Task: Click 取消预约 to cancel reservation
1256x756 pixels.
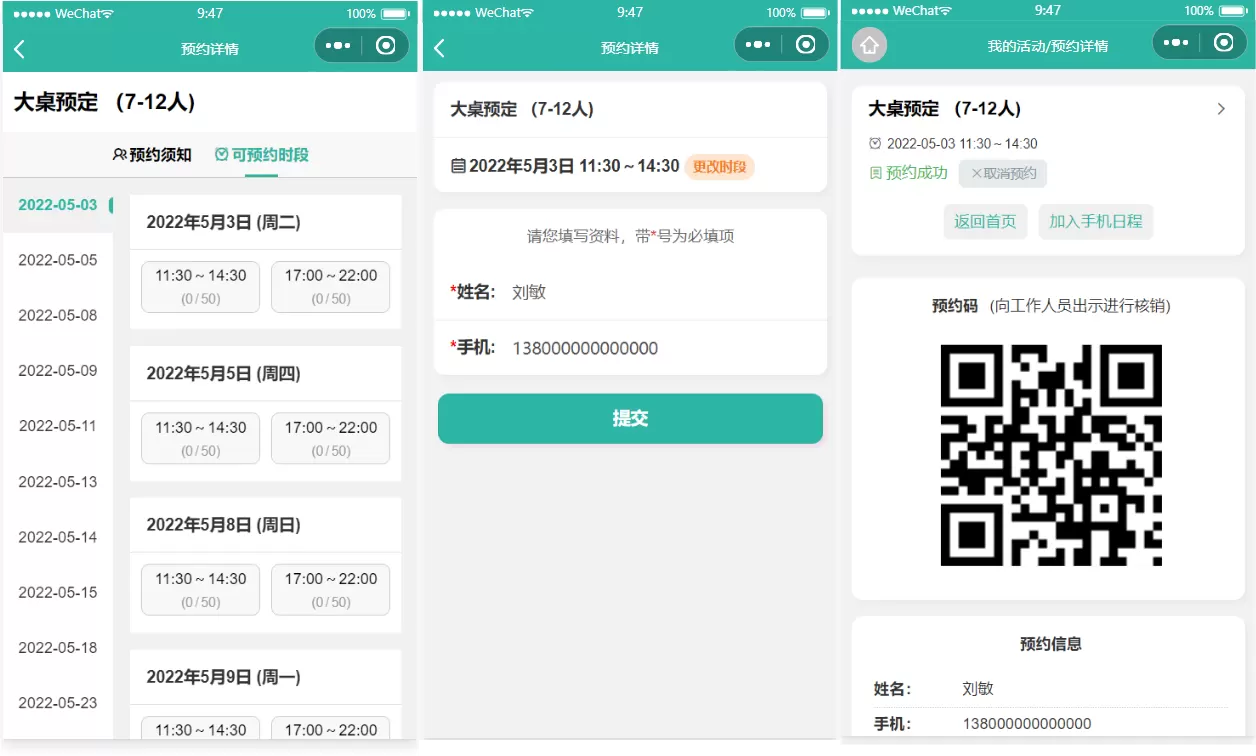Action: click(1003, 173)
